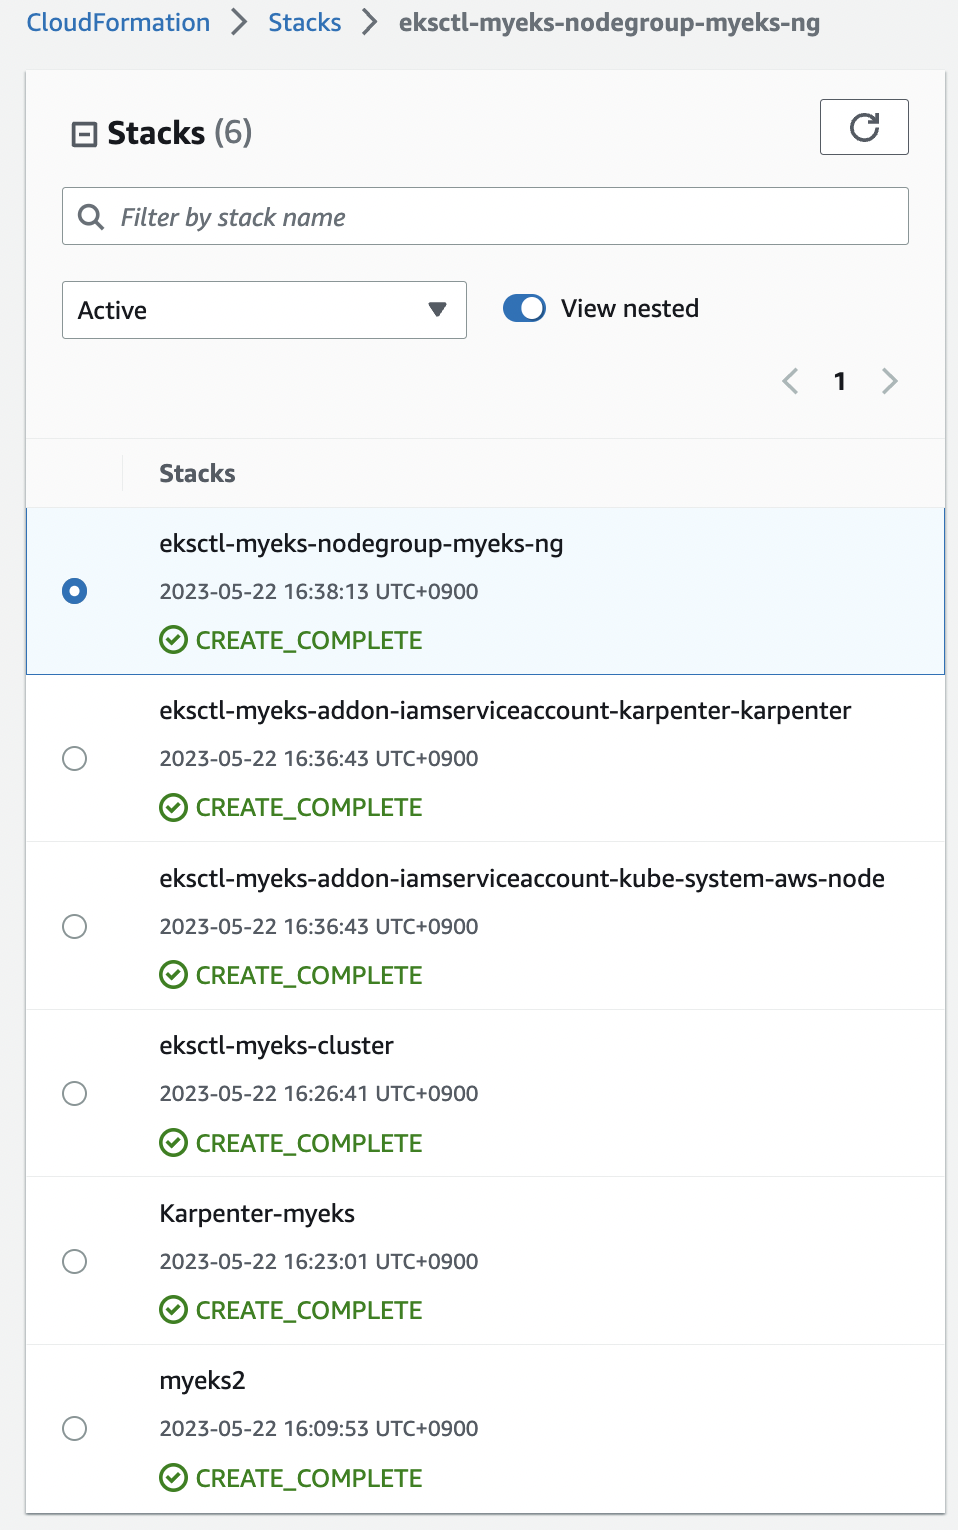The height and width of the screenshot is (1530, 958).
Task: Click timestamp 2023-05-22 16:26:41 UTC+0900
Action: pyautogui.click(x=319, y=1093)
